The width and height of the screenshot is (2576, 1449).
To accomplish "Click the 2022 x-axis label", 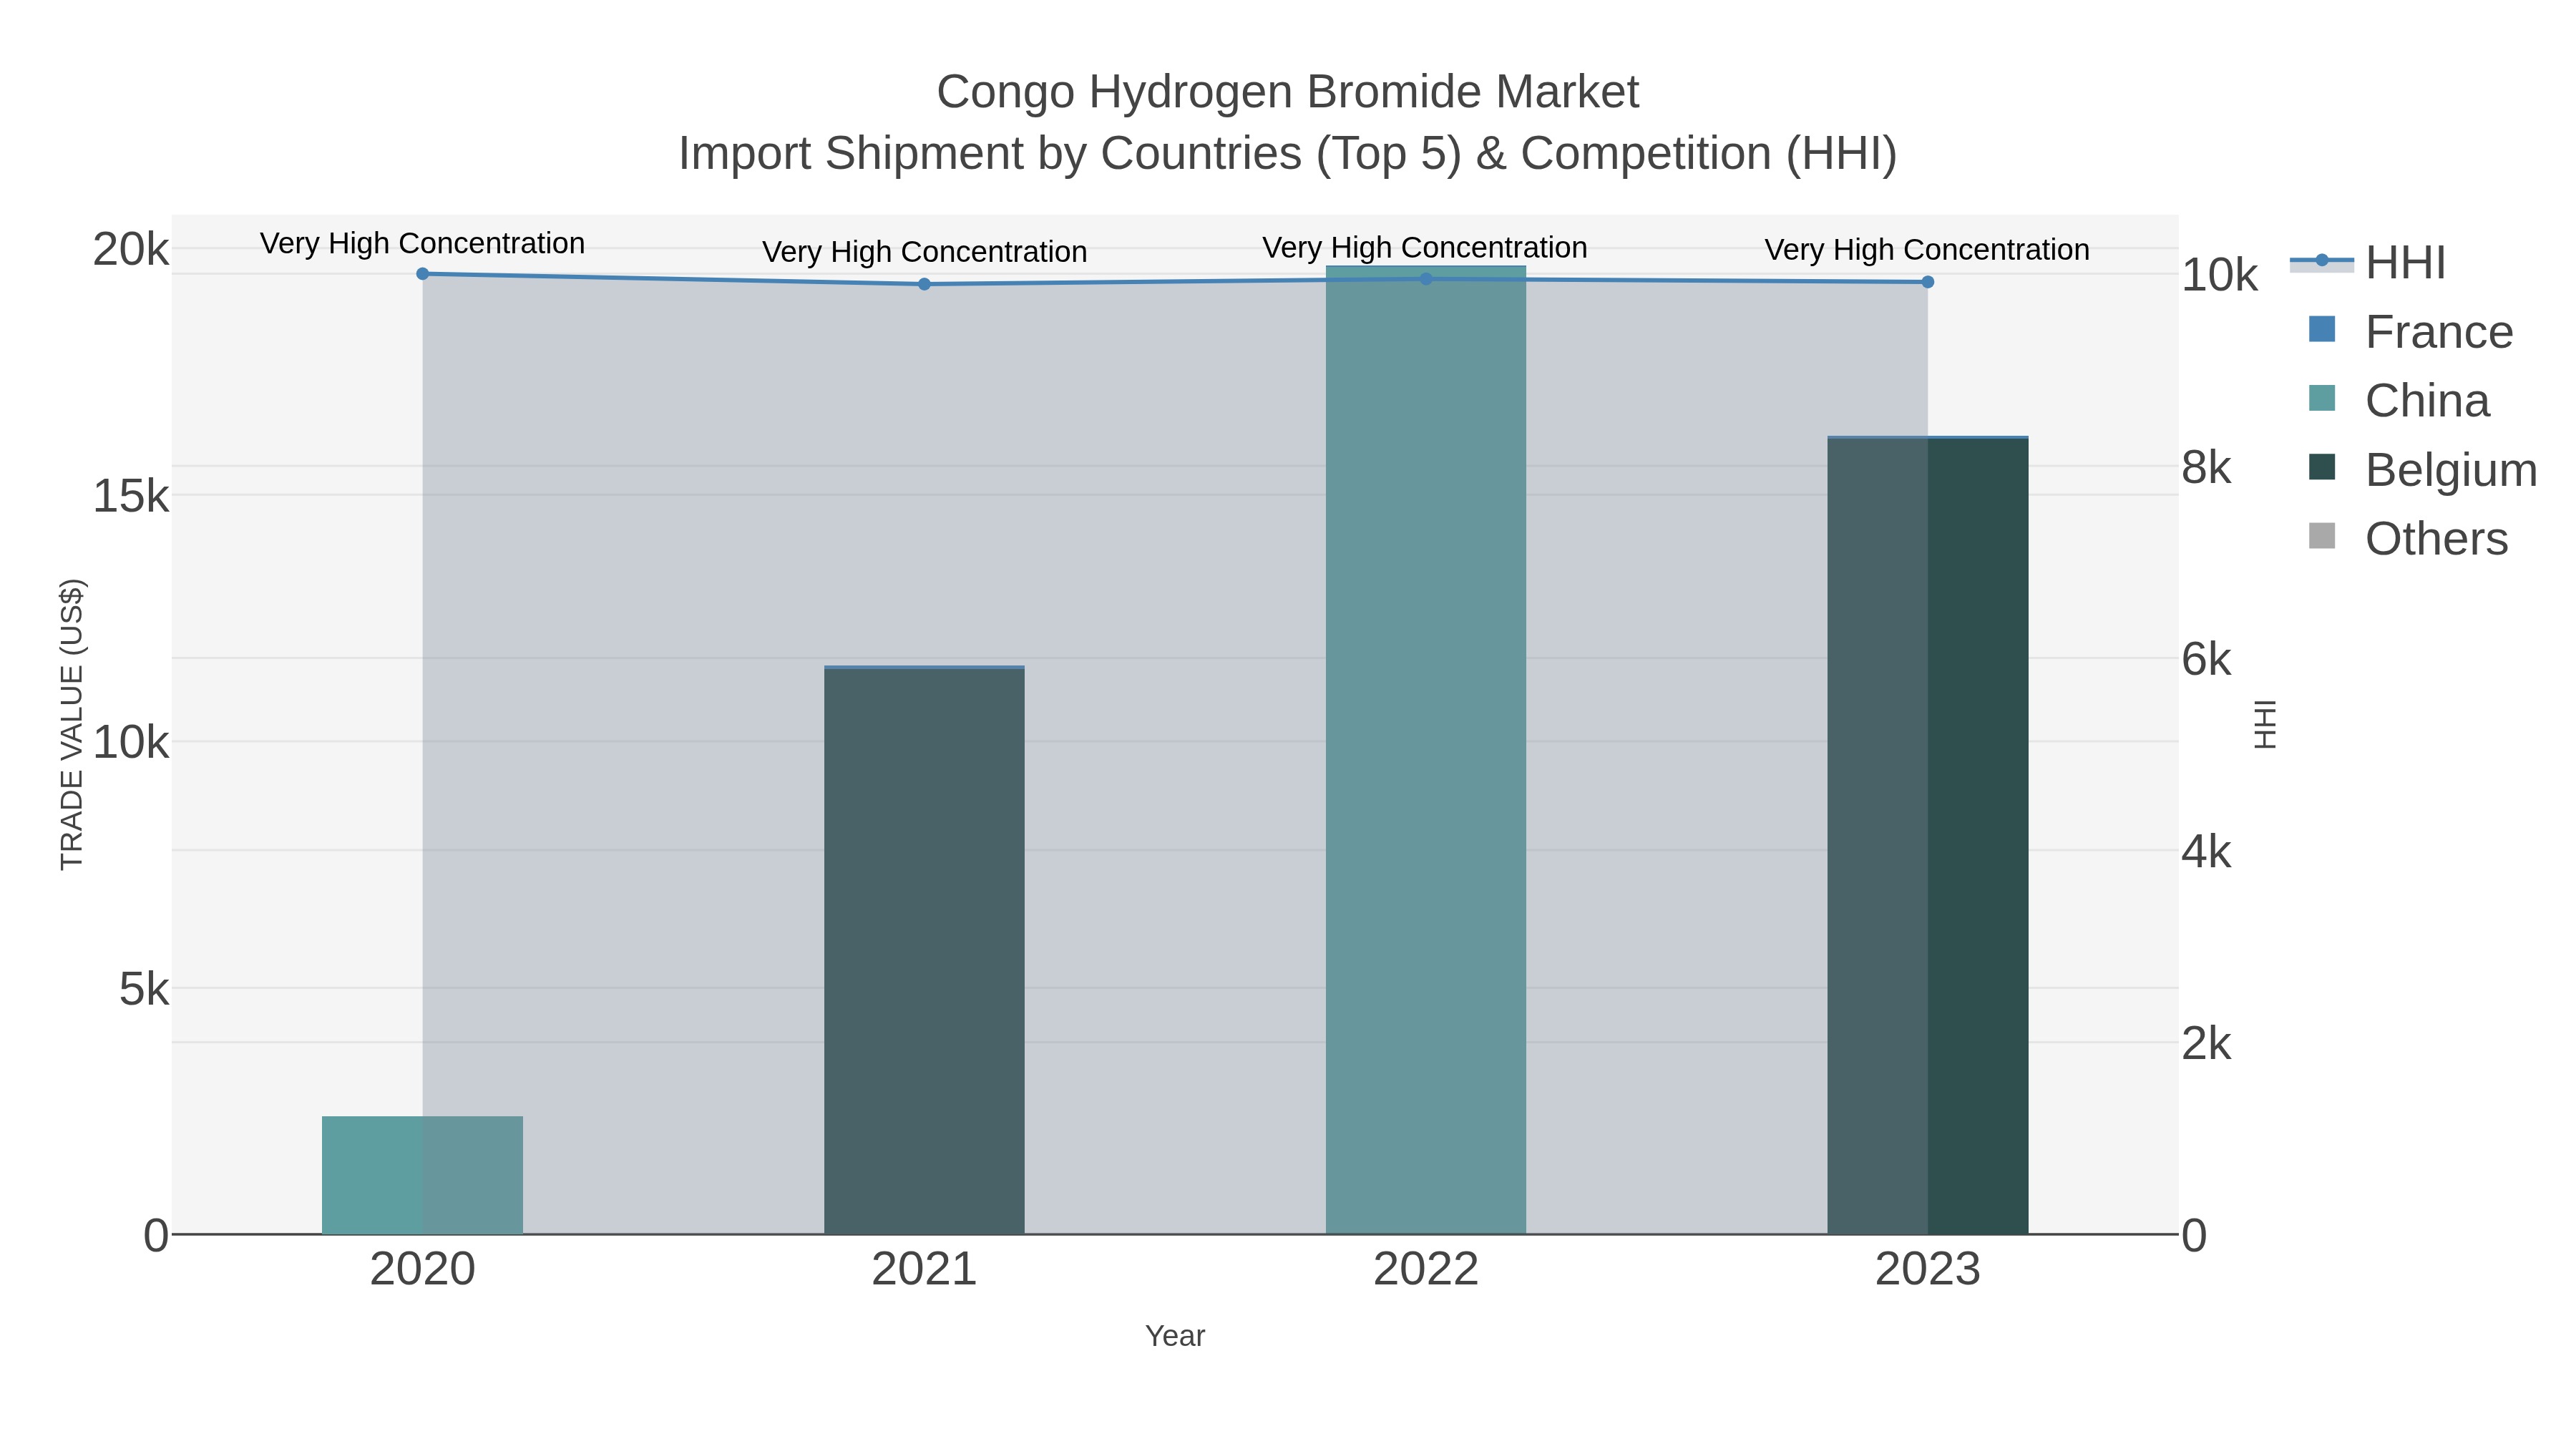I will [1426, 1270].
